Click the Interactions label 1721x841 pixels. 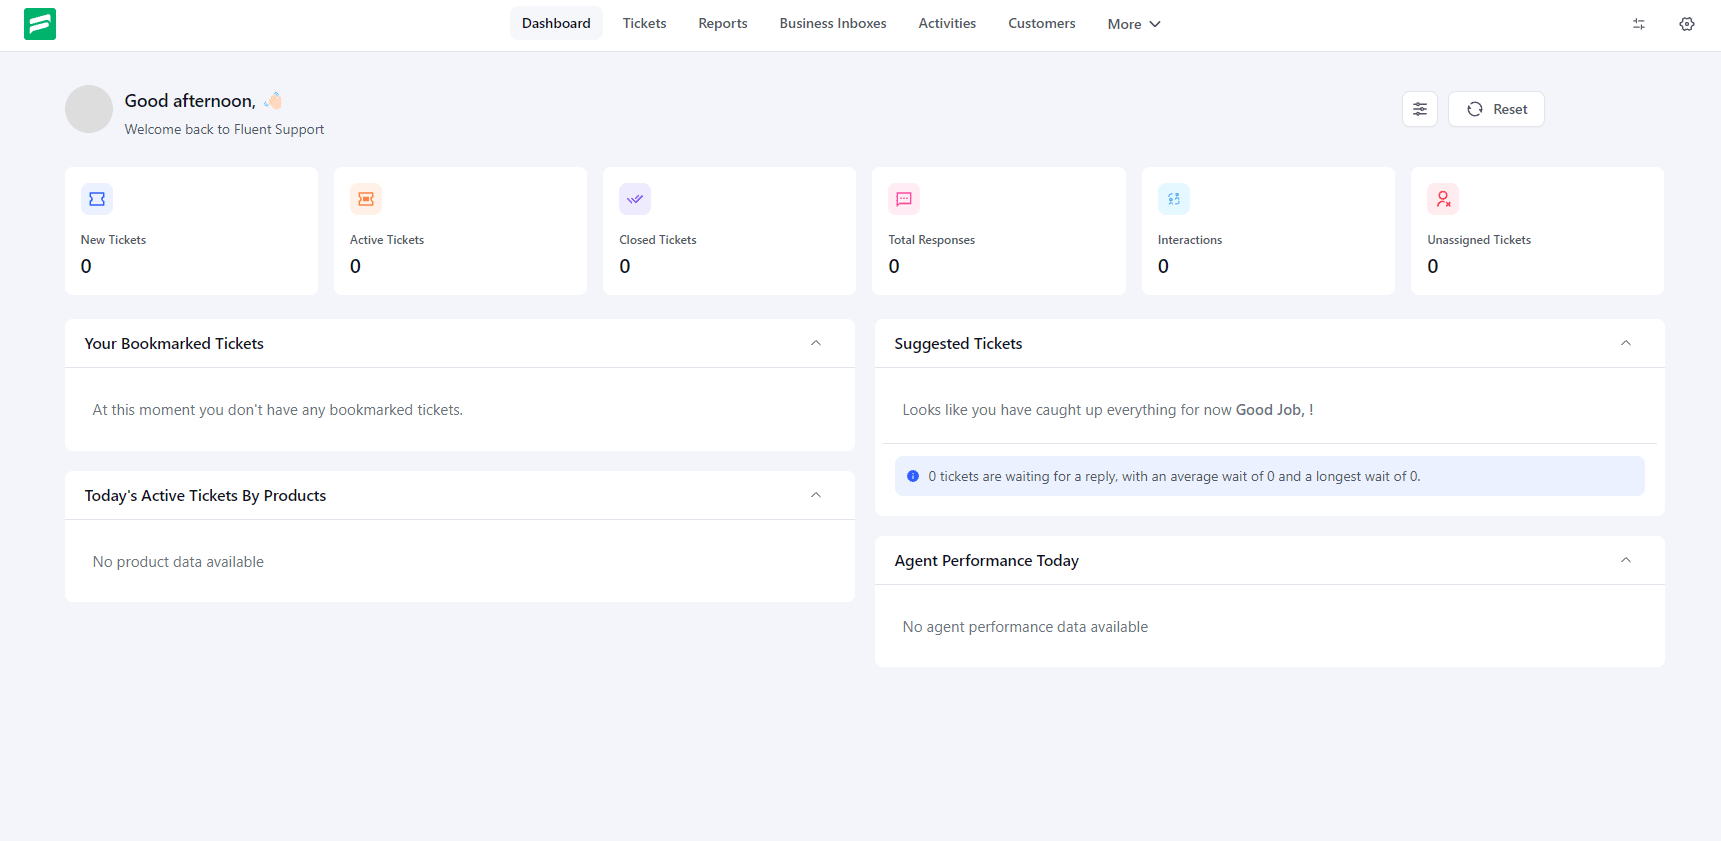(x=1190, y=240)
